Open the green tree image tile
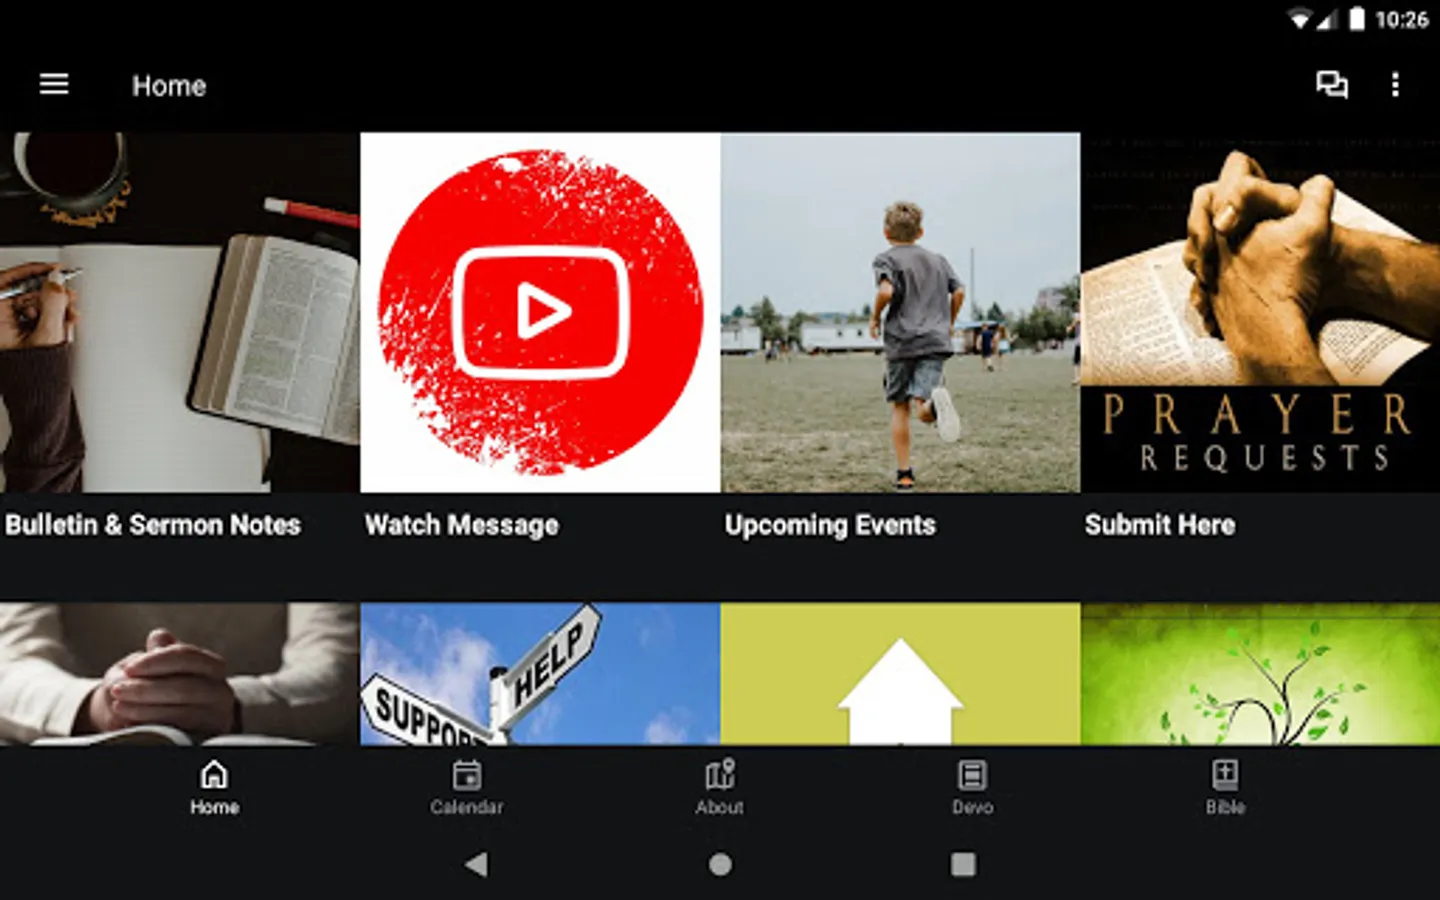 (1260, 674)
